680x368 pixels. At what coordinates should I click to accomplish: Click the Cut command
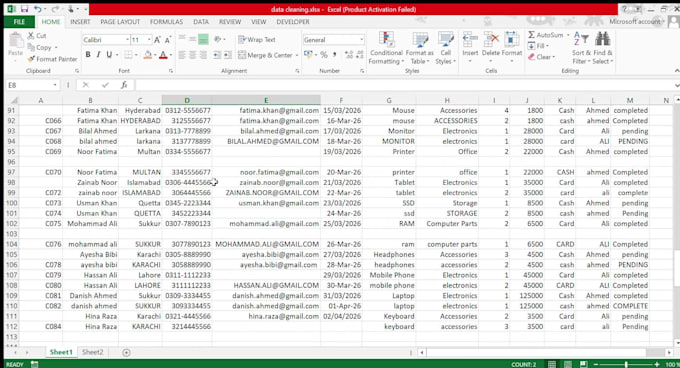tap(37, 36)
